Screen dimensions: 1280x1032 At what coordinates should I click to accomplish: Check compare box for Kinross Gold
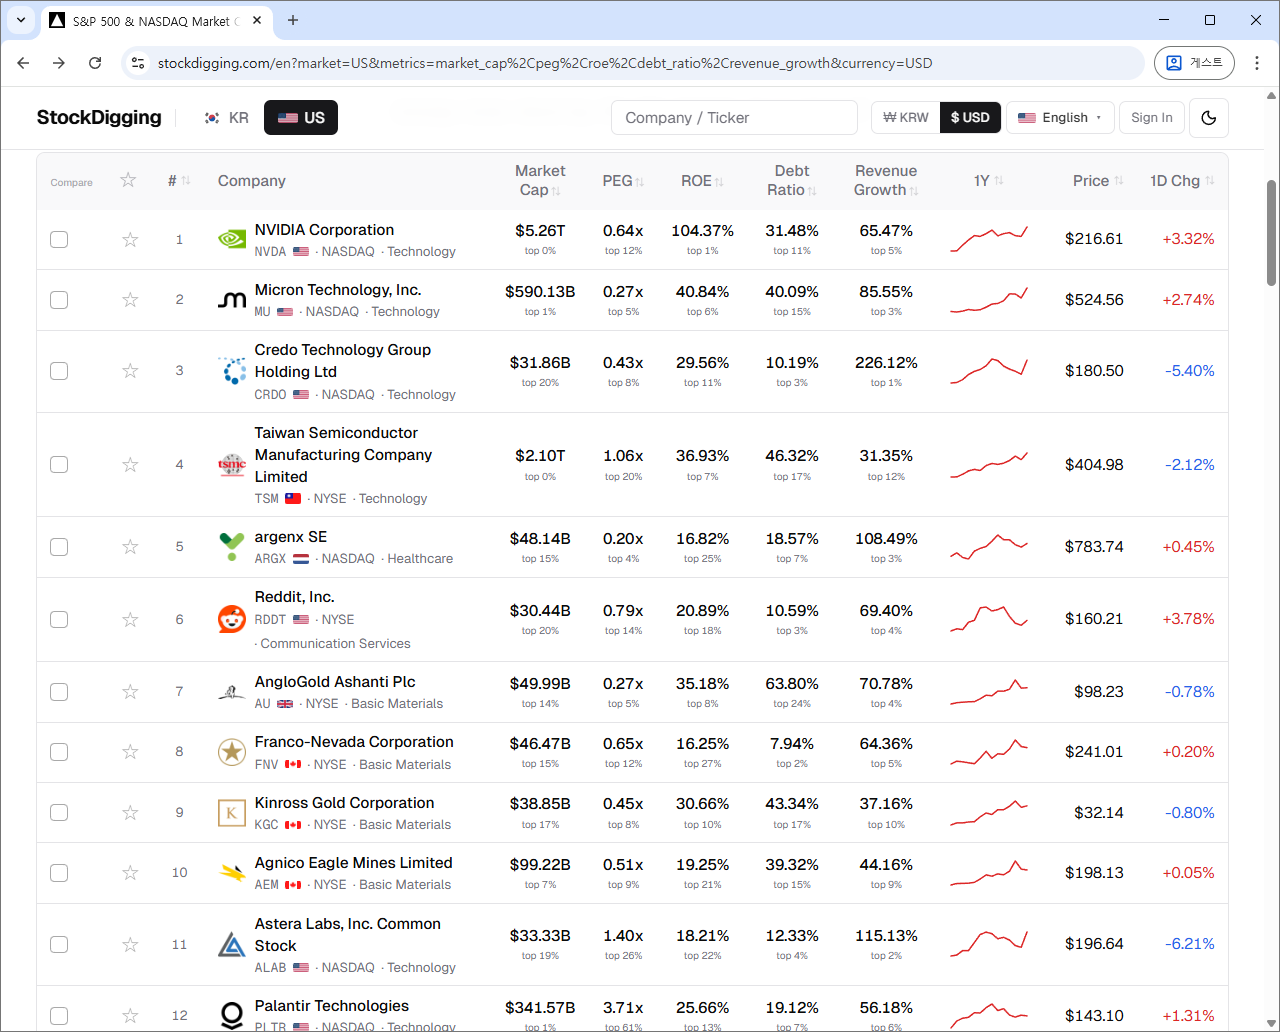(x=59, y=813)
